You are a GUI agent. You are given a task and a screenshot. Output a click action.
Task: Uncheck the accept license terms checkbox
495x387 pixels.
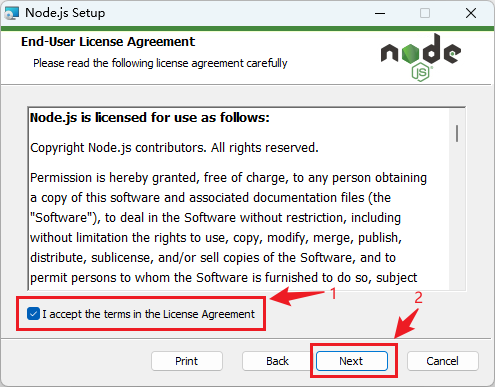[x=33, y=314]
